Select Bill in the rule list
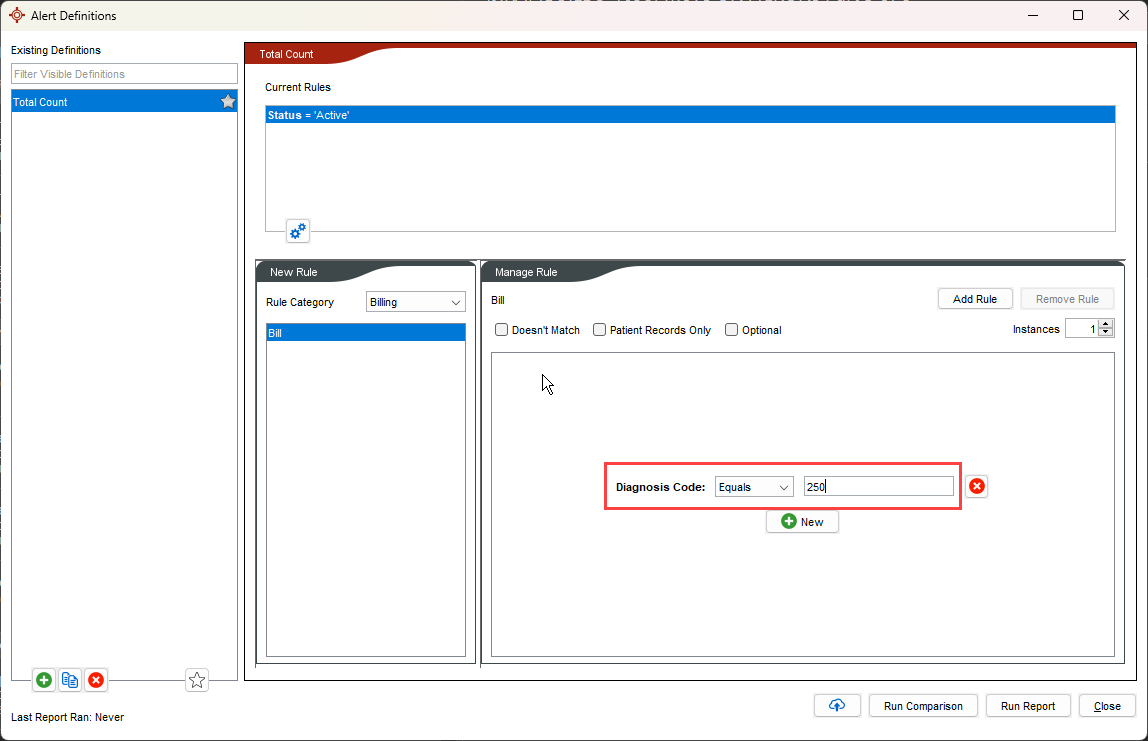1148x741 pixels. [x=365, y=332]
